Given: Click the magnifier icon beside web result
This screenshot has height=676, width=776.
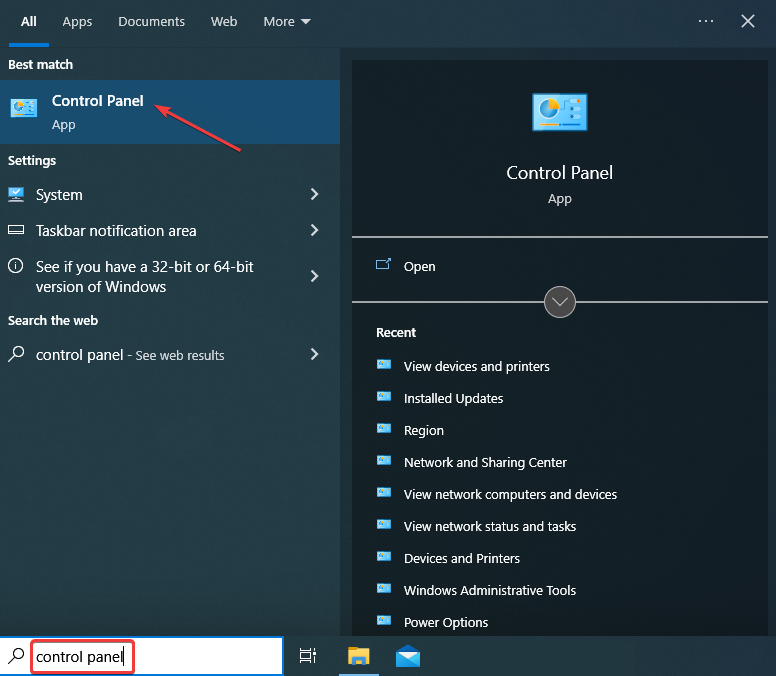Looking at the screenshot, I should click(x=16, y=354).
